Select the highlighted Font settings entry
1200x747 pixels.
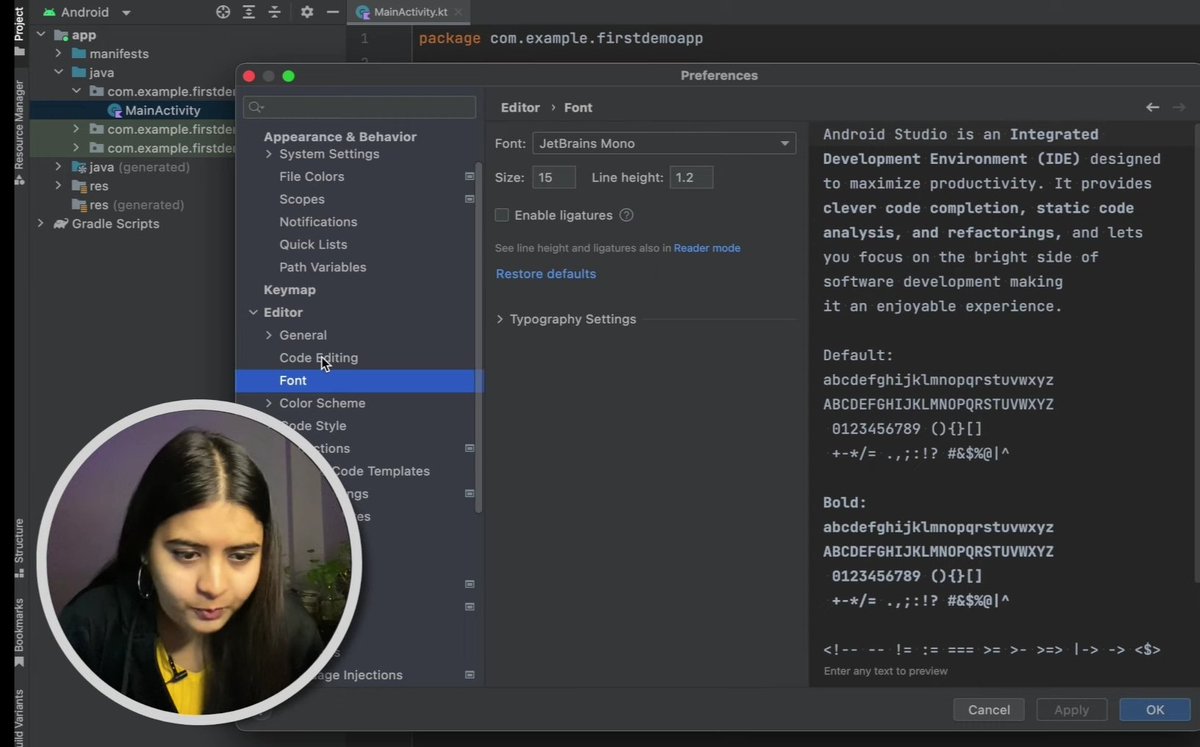pos(359,380)
